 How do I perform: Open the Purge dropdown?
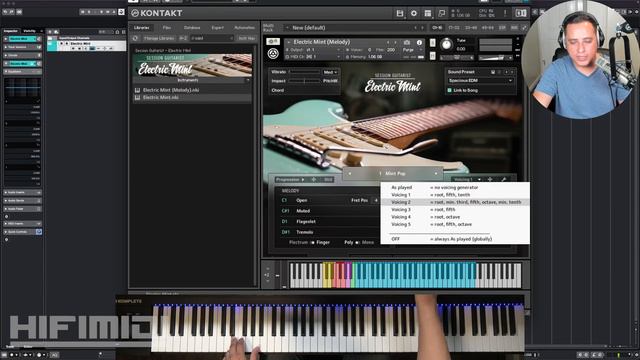tap(411, 50)
